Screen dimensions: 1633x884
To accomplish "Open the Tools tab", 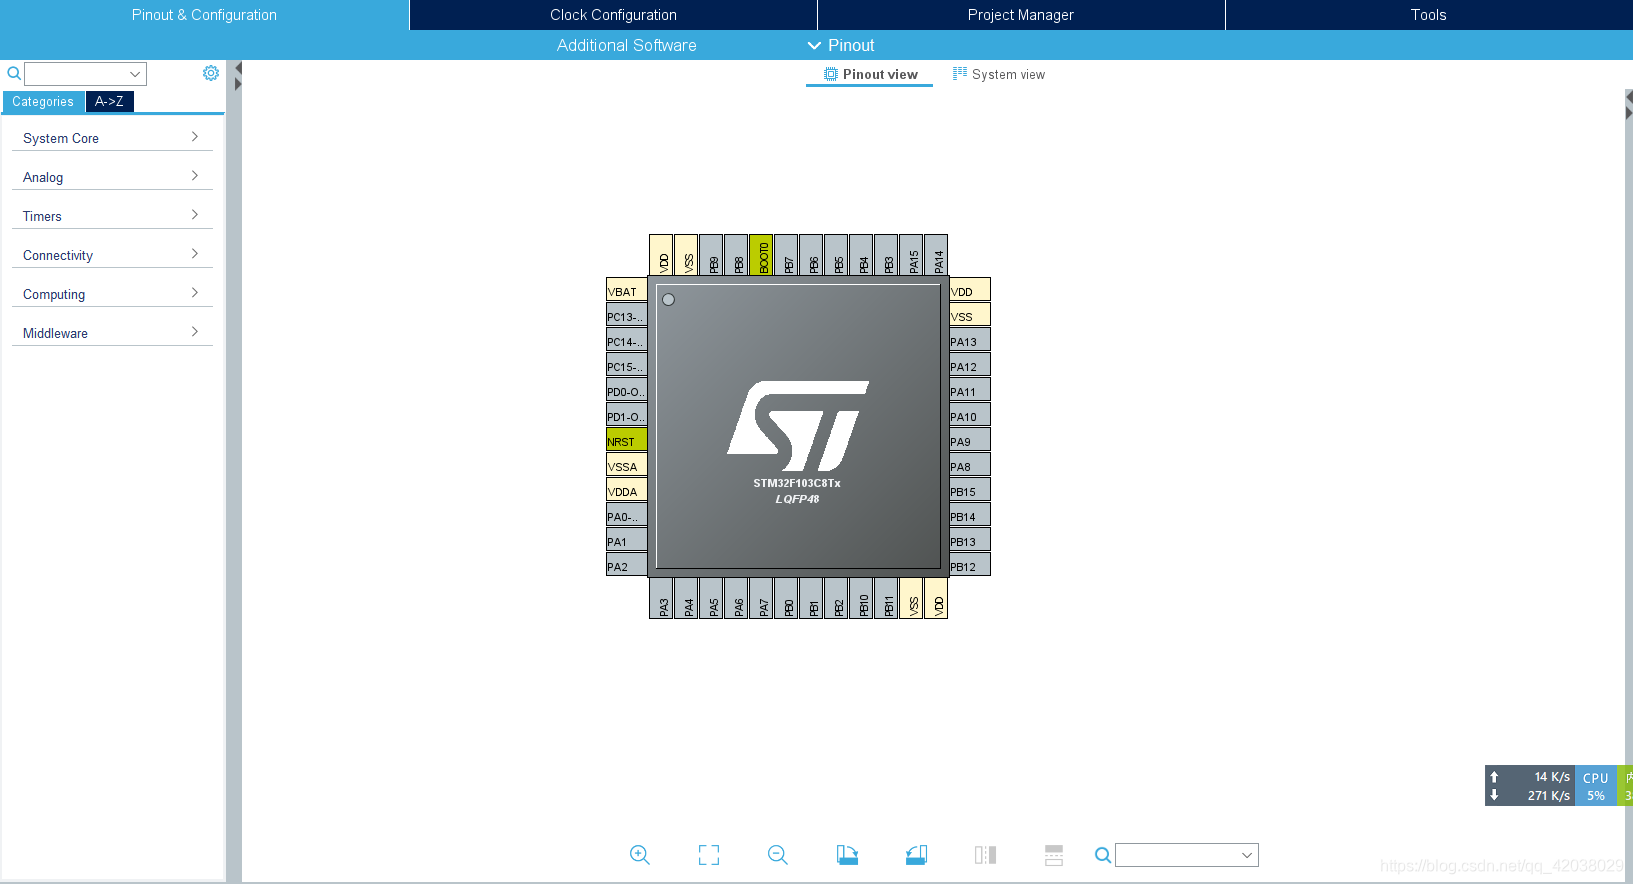I will 1429,15.
